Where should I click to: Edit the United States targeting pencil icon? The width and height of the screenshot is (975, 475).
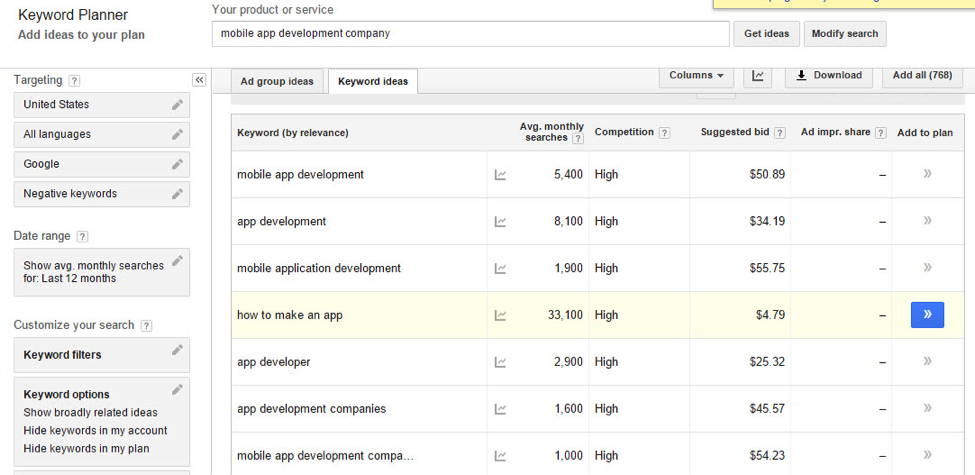click(x=177, y=105)
